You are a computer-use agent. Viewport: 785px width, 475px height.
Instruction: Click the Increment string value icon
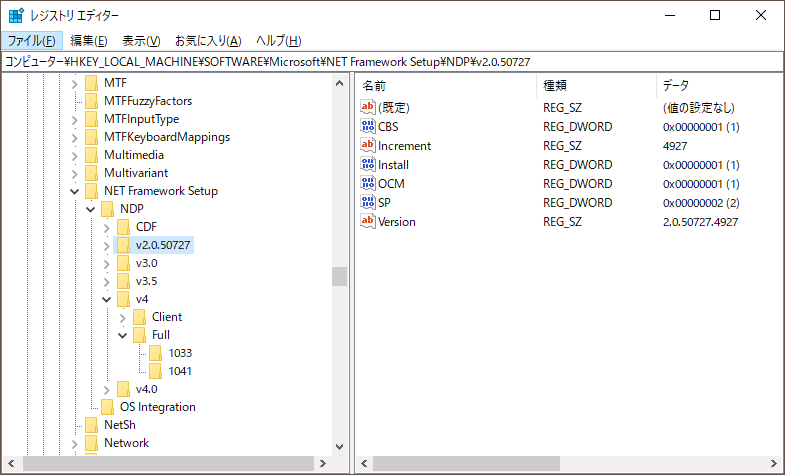[x=367, y=145]
